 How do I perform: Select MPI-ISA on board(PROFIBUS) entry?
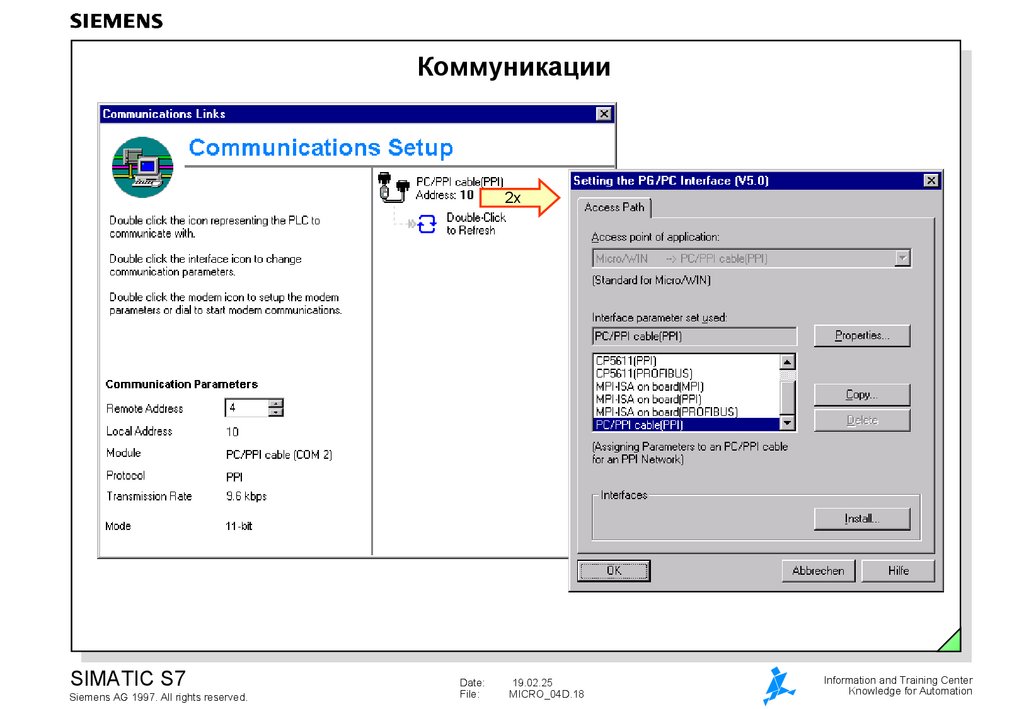686,412
